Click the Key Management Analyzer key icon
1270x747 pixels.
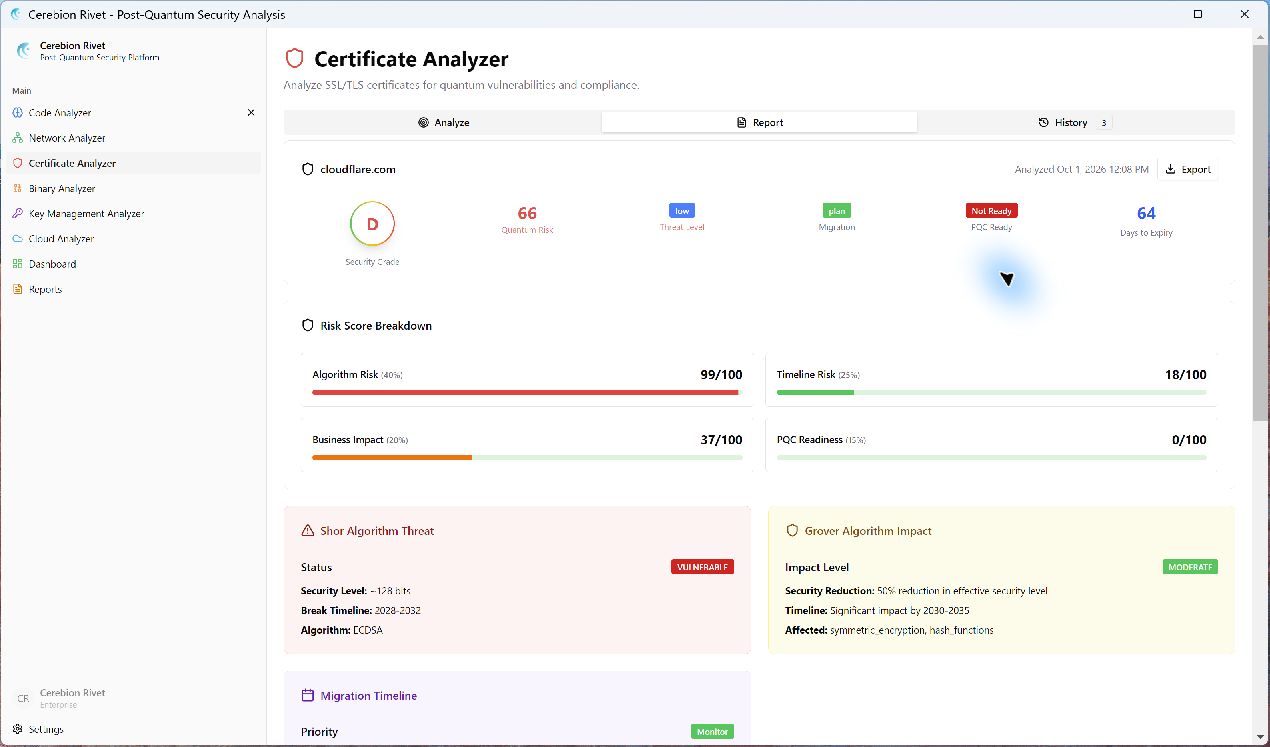(x=18, y=213)
